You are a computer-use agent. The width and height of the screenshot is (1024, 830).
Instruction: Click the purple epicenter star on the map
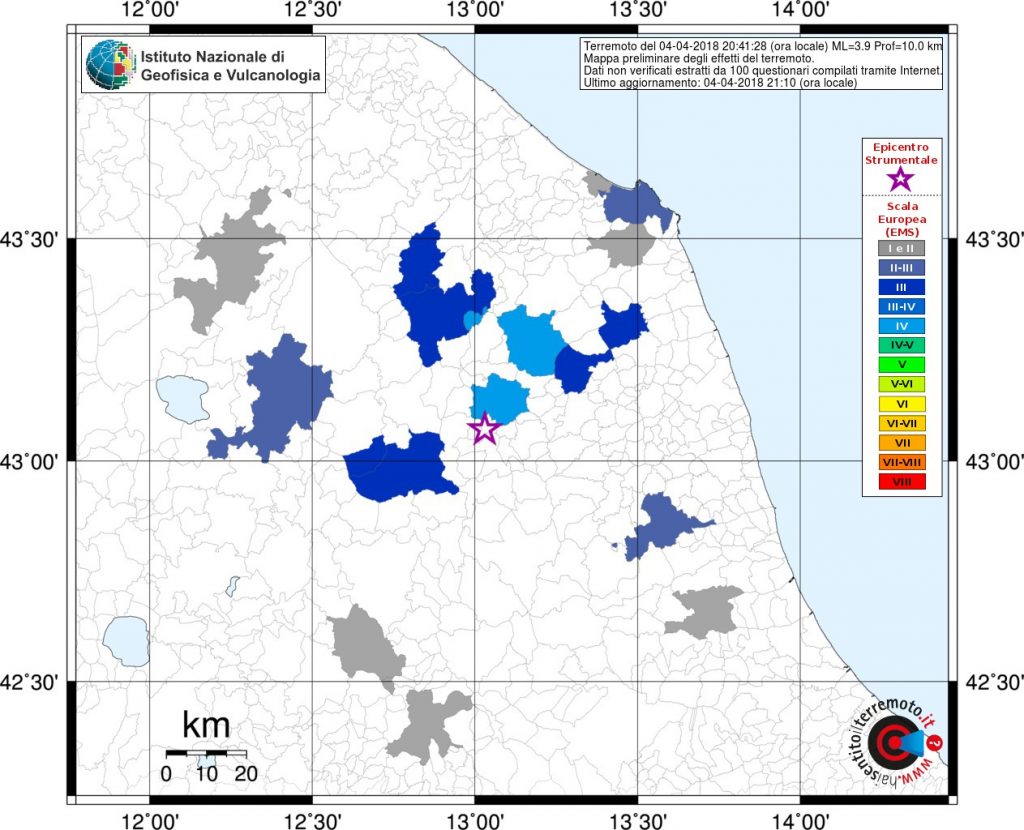[x=485, y=428]
